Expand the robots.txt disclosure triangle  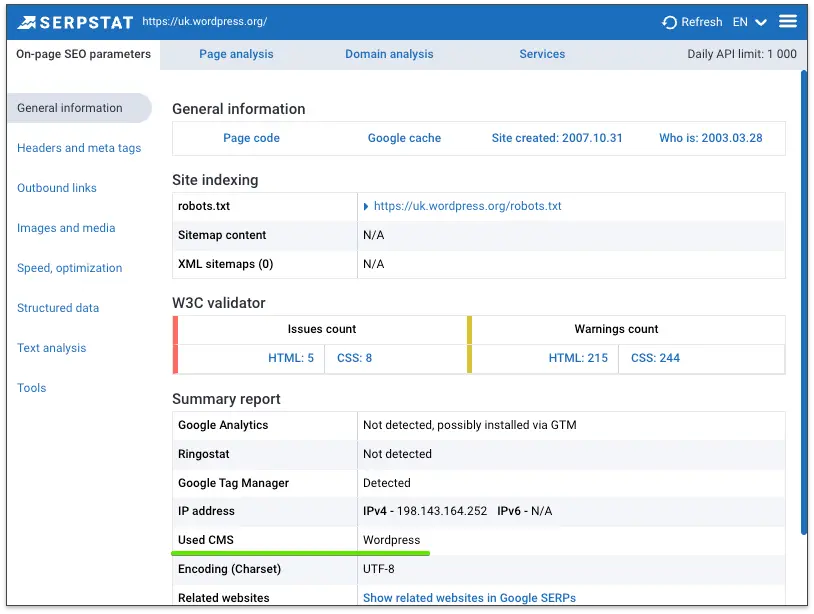coord(366,207)
